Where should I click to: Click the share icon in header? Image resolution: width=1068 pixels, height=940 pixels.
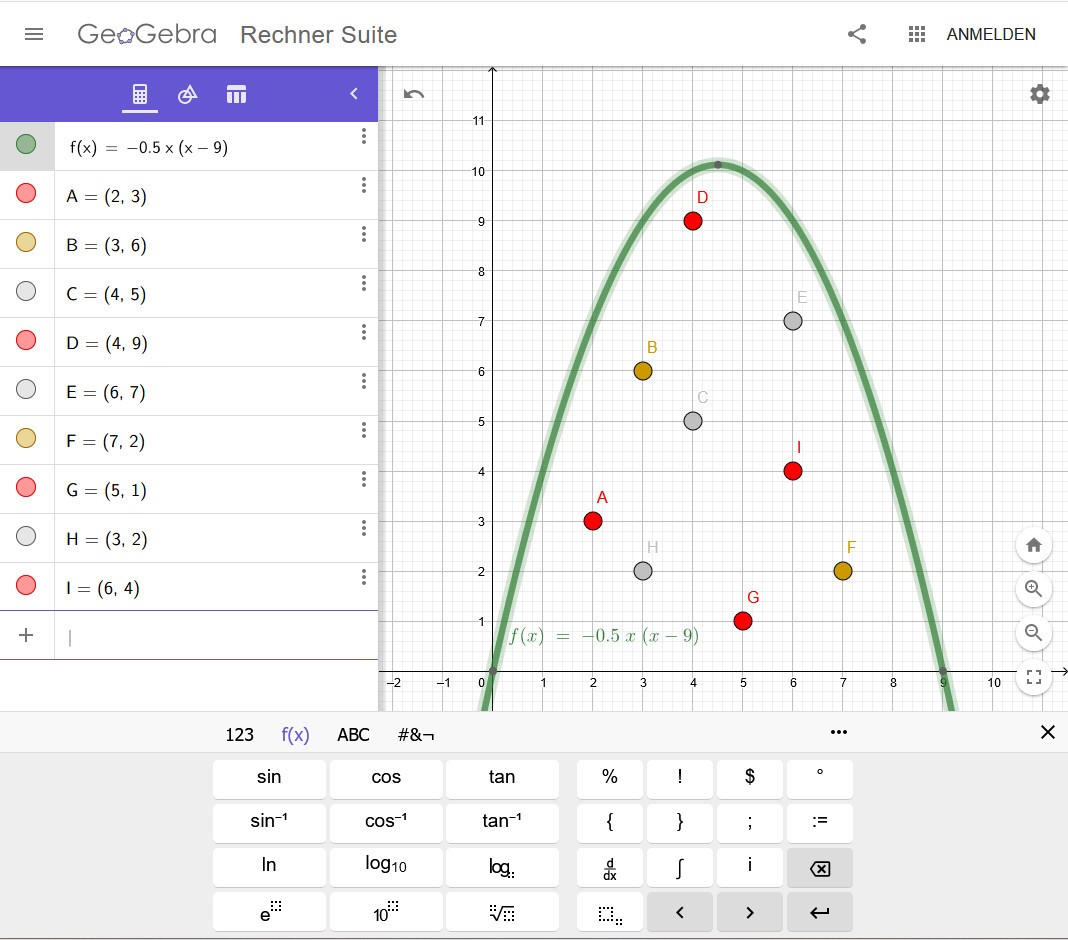(857, 34)
